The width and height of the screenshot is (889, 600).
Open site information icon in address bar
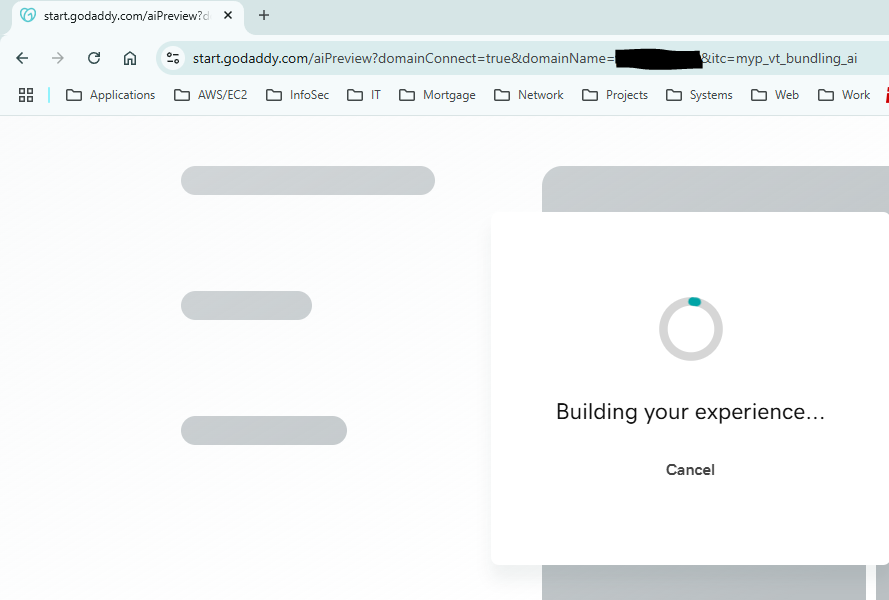coord(173,58)
